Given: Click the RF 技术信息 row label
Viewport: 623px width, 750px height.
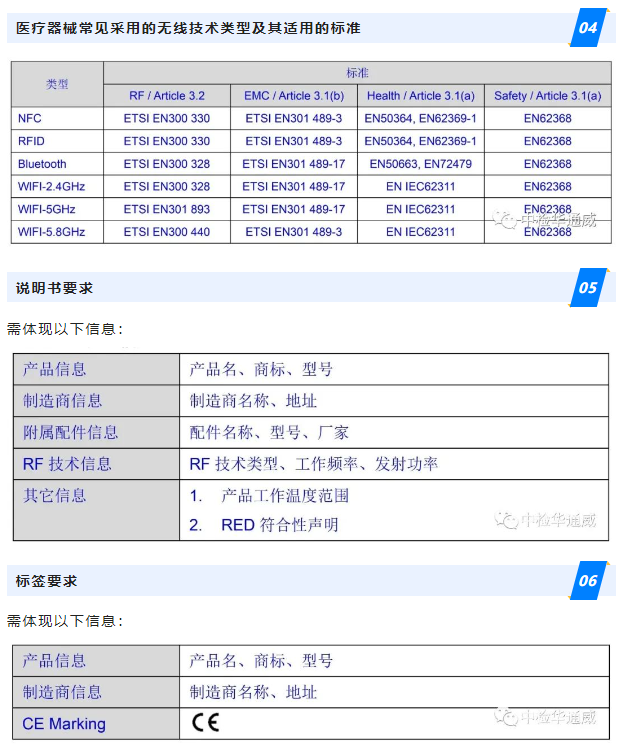Looking at the screenshot, I should click(x=67, y=464).
